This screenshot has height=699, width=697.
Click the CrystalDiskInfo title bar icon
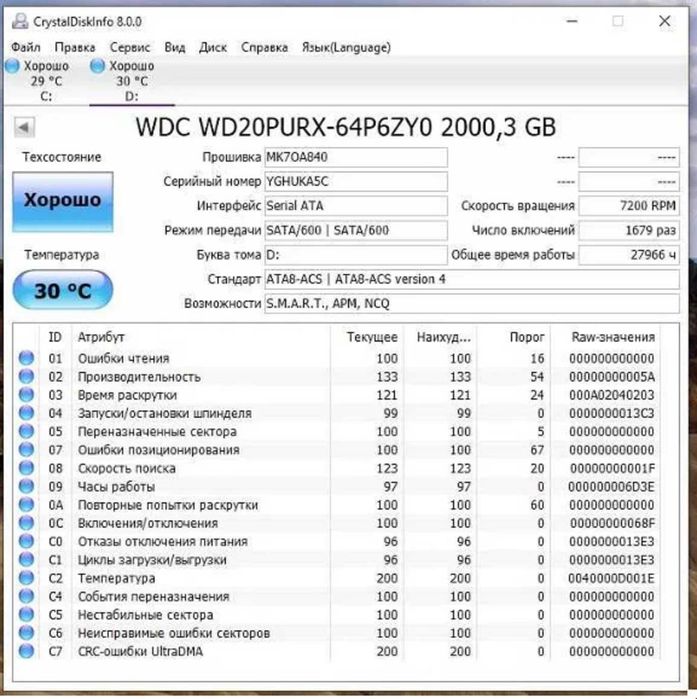(20, 21)
